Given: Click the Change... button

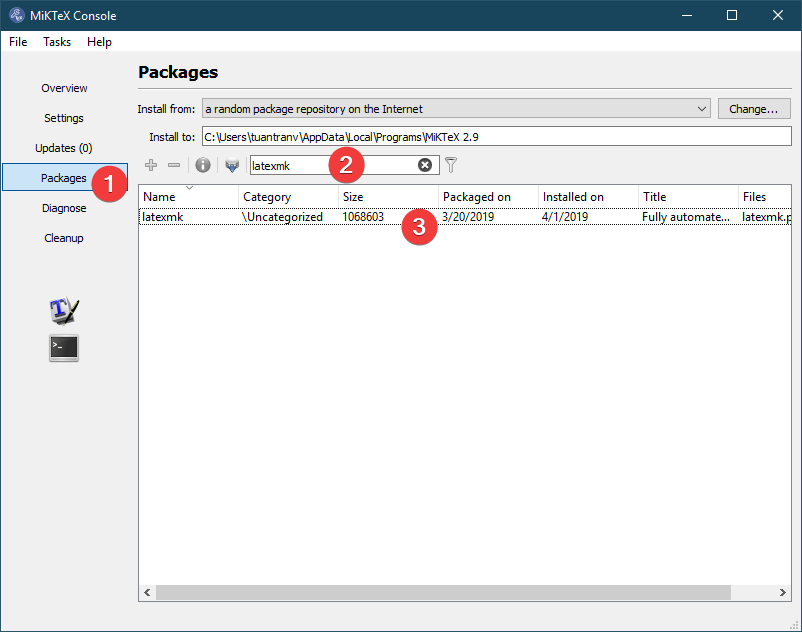Looking at the screenshot, I should click(754, 108).
